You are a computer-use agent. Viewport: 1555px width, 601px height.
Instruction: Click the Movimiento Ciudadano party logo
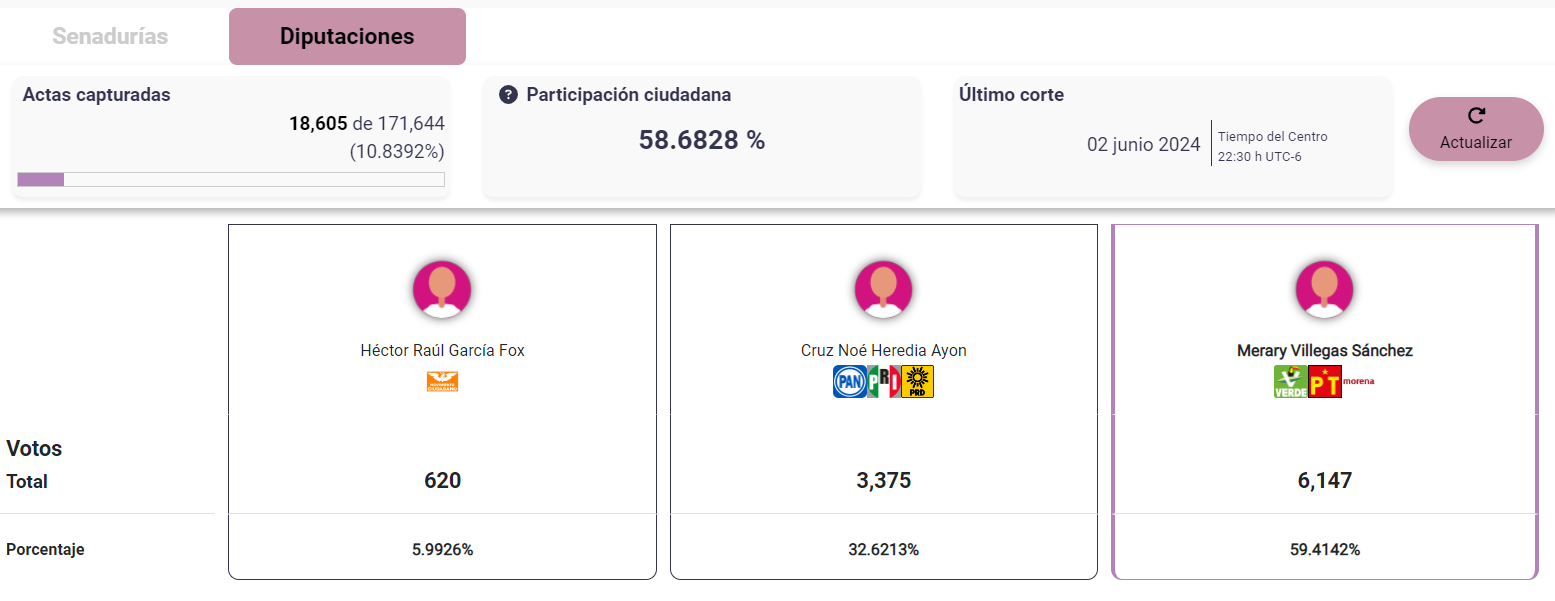click(442, 381)
